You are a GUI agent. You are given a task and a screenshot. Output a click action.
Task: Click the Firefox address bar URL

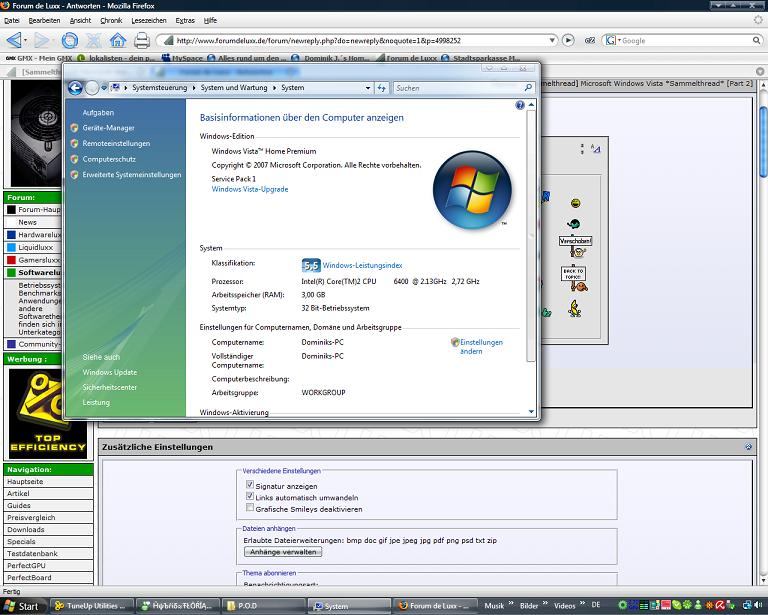point(318,40)
